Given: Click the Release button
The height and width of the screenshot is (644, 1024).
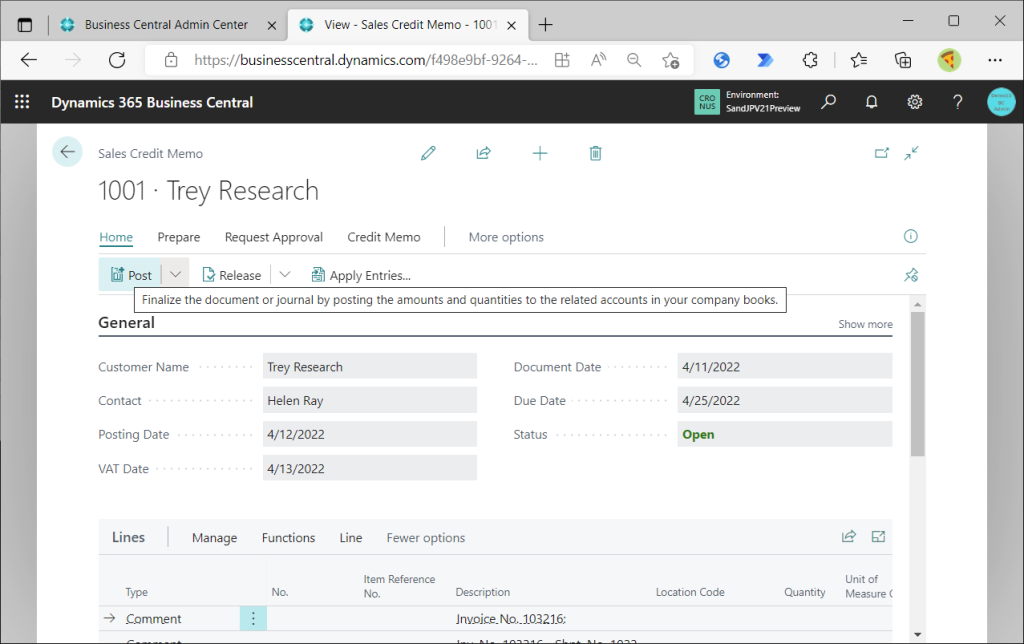Looking at the screenshot, I should (232, 275).
